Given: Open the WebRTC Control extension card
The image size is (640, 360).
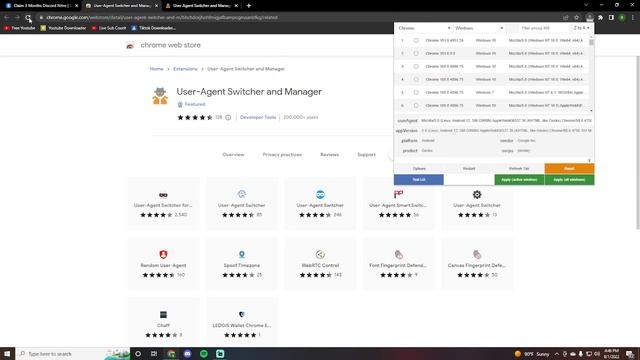Looking at the screenshot, I should (x=320, y=263).
